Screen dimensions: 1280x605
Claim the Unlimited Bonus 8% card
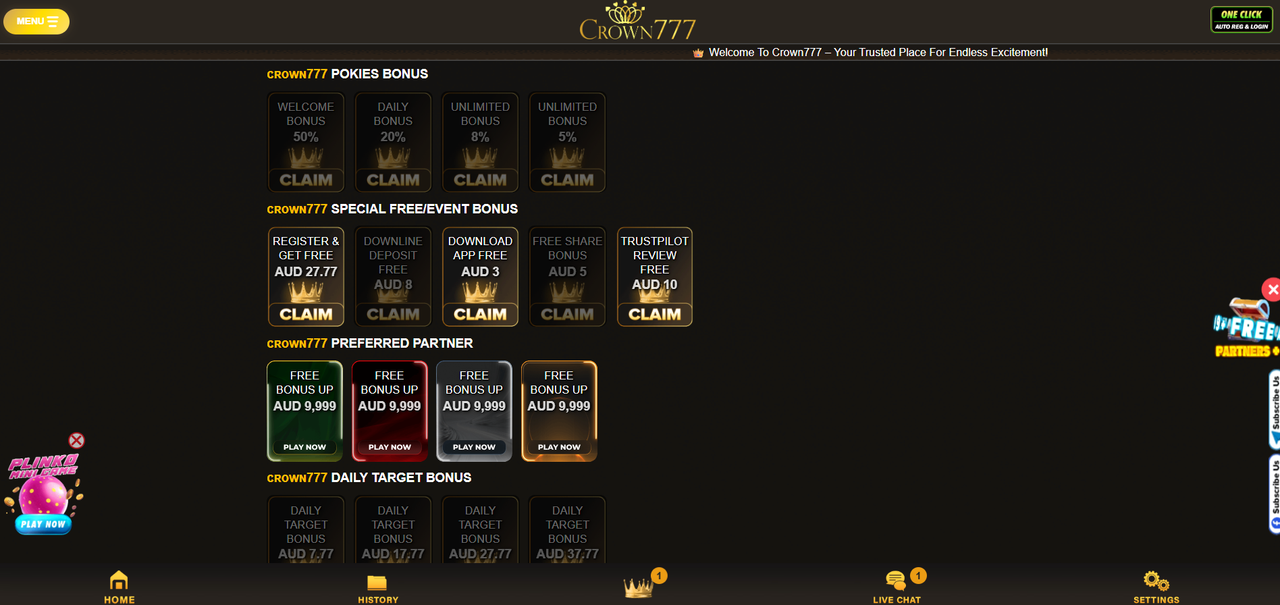tap(480, 142)
